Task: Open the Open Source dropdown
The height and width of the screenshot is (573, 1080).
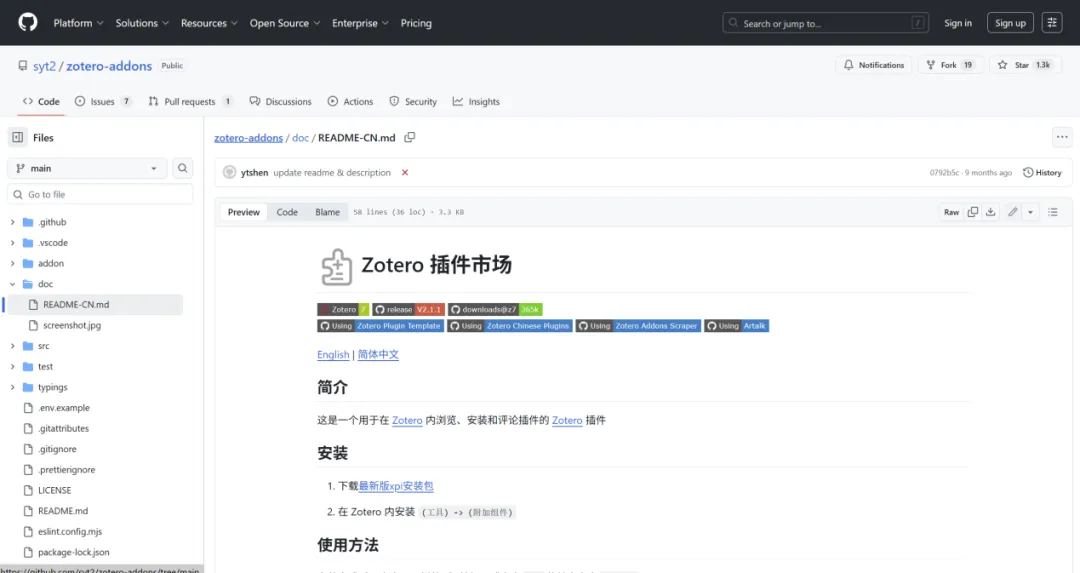Action: [284, 23]
